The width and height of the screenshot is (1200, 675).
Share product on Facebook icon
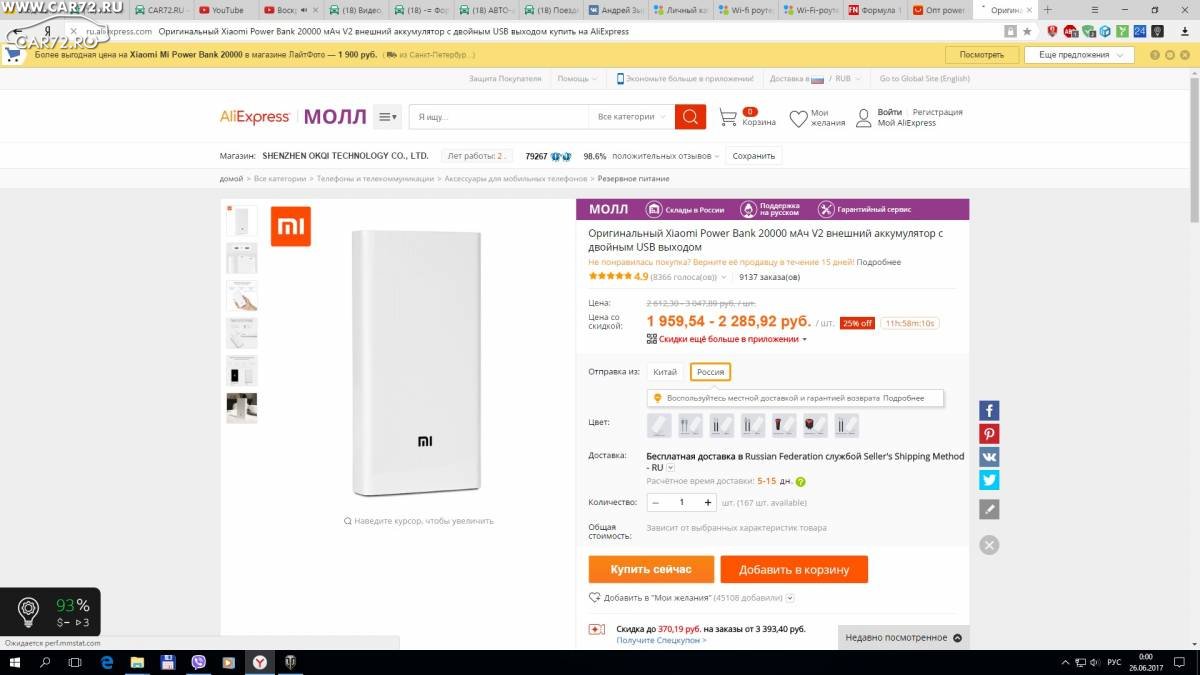coord(989,411)
